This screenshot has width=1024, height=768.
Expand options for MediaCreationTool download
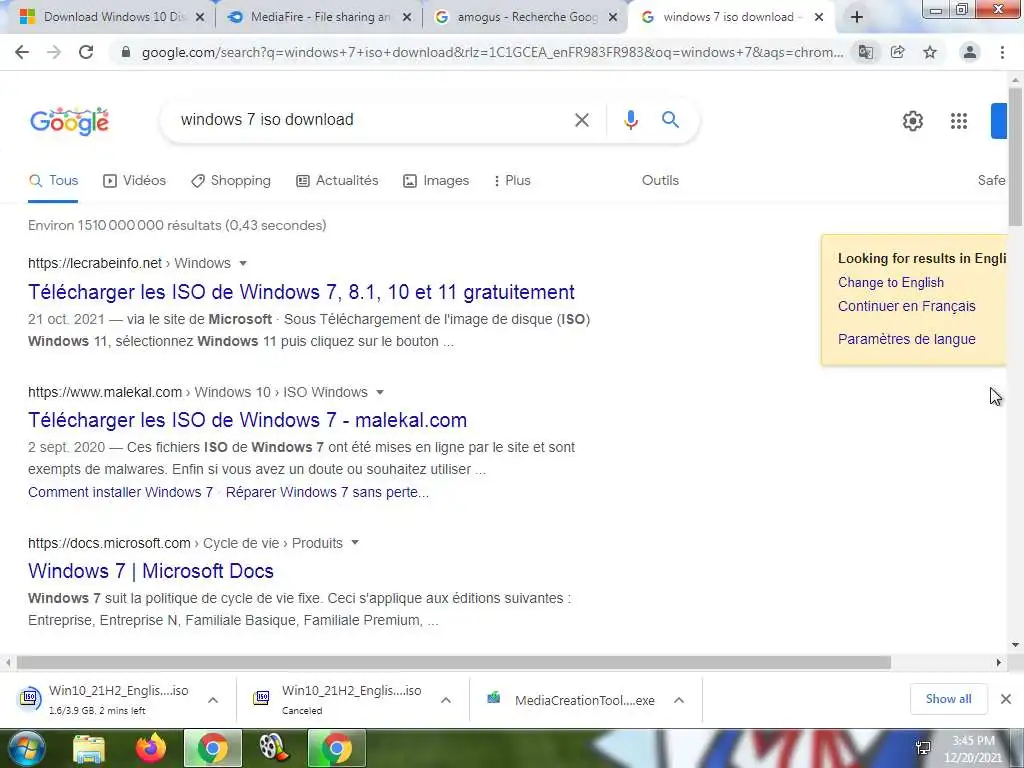(679, 700)
